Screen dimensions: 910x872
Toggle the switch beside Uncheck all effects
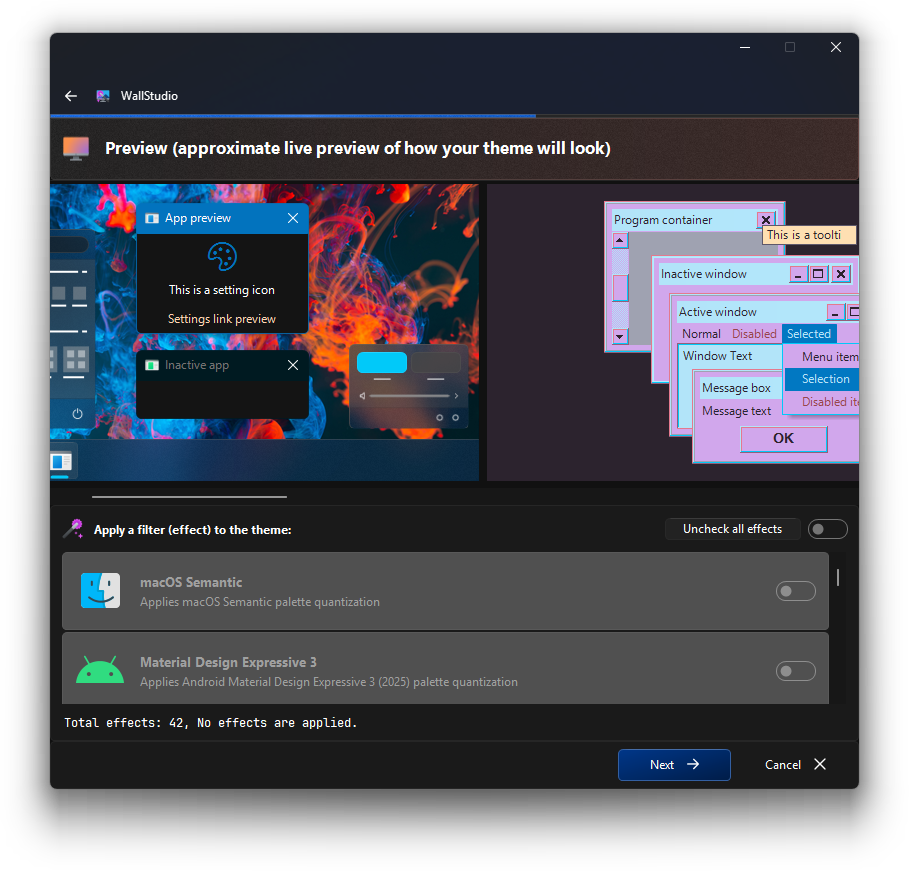pyautogui.click(x=828, y=529)
